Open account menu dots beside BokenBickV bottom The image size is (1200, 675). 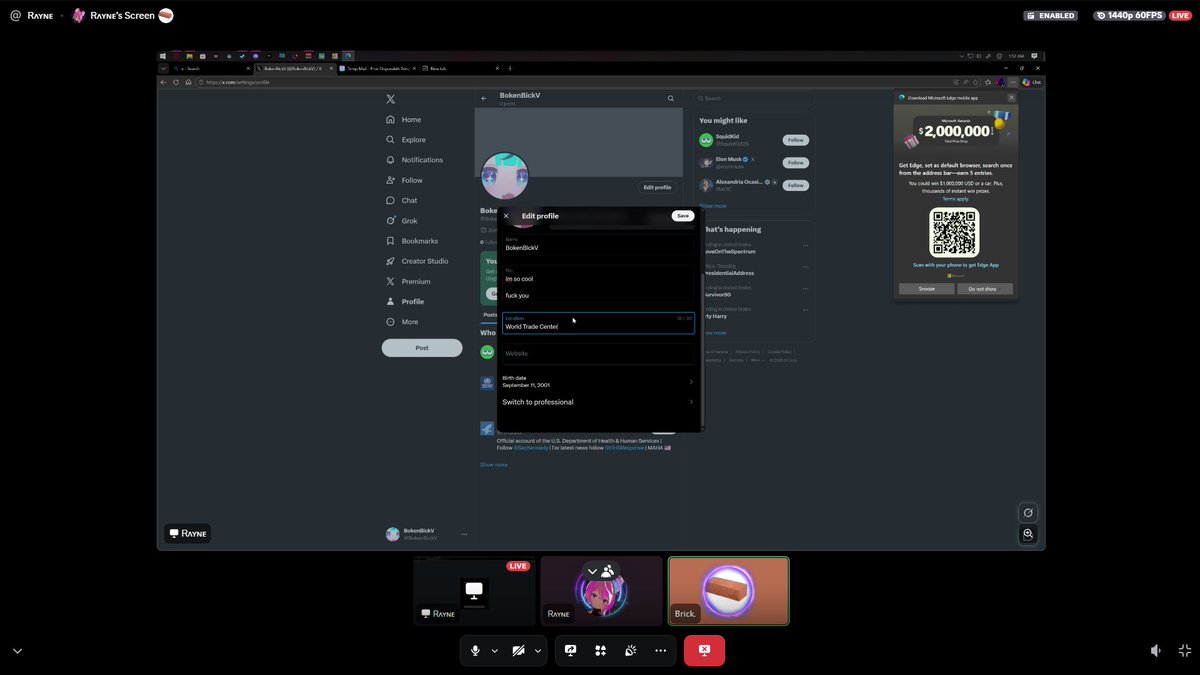463,535
